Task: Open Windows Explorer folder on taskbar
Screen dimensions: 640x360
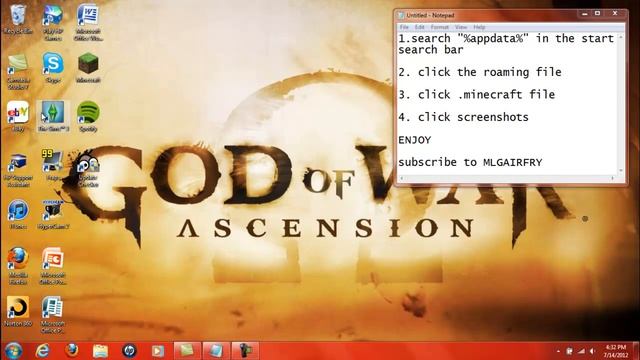Action: click(x=100, y=351)
